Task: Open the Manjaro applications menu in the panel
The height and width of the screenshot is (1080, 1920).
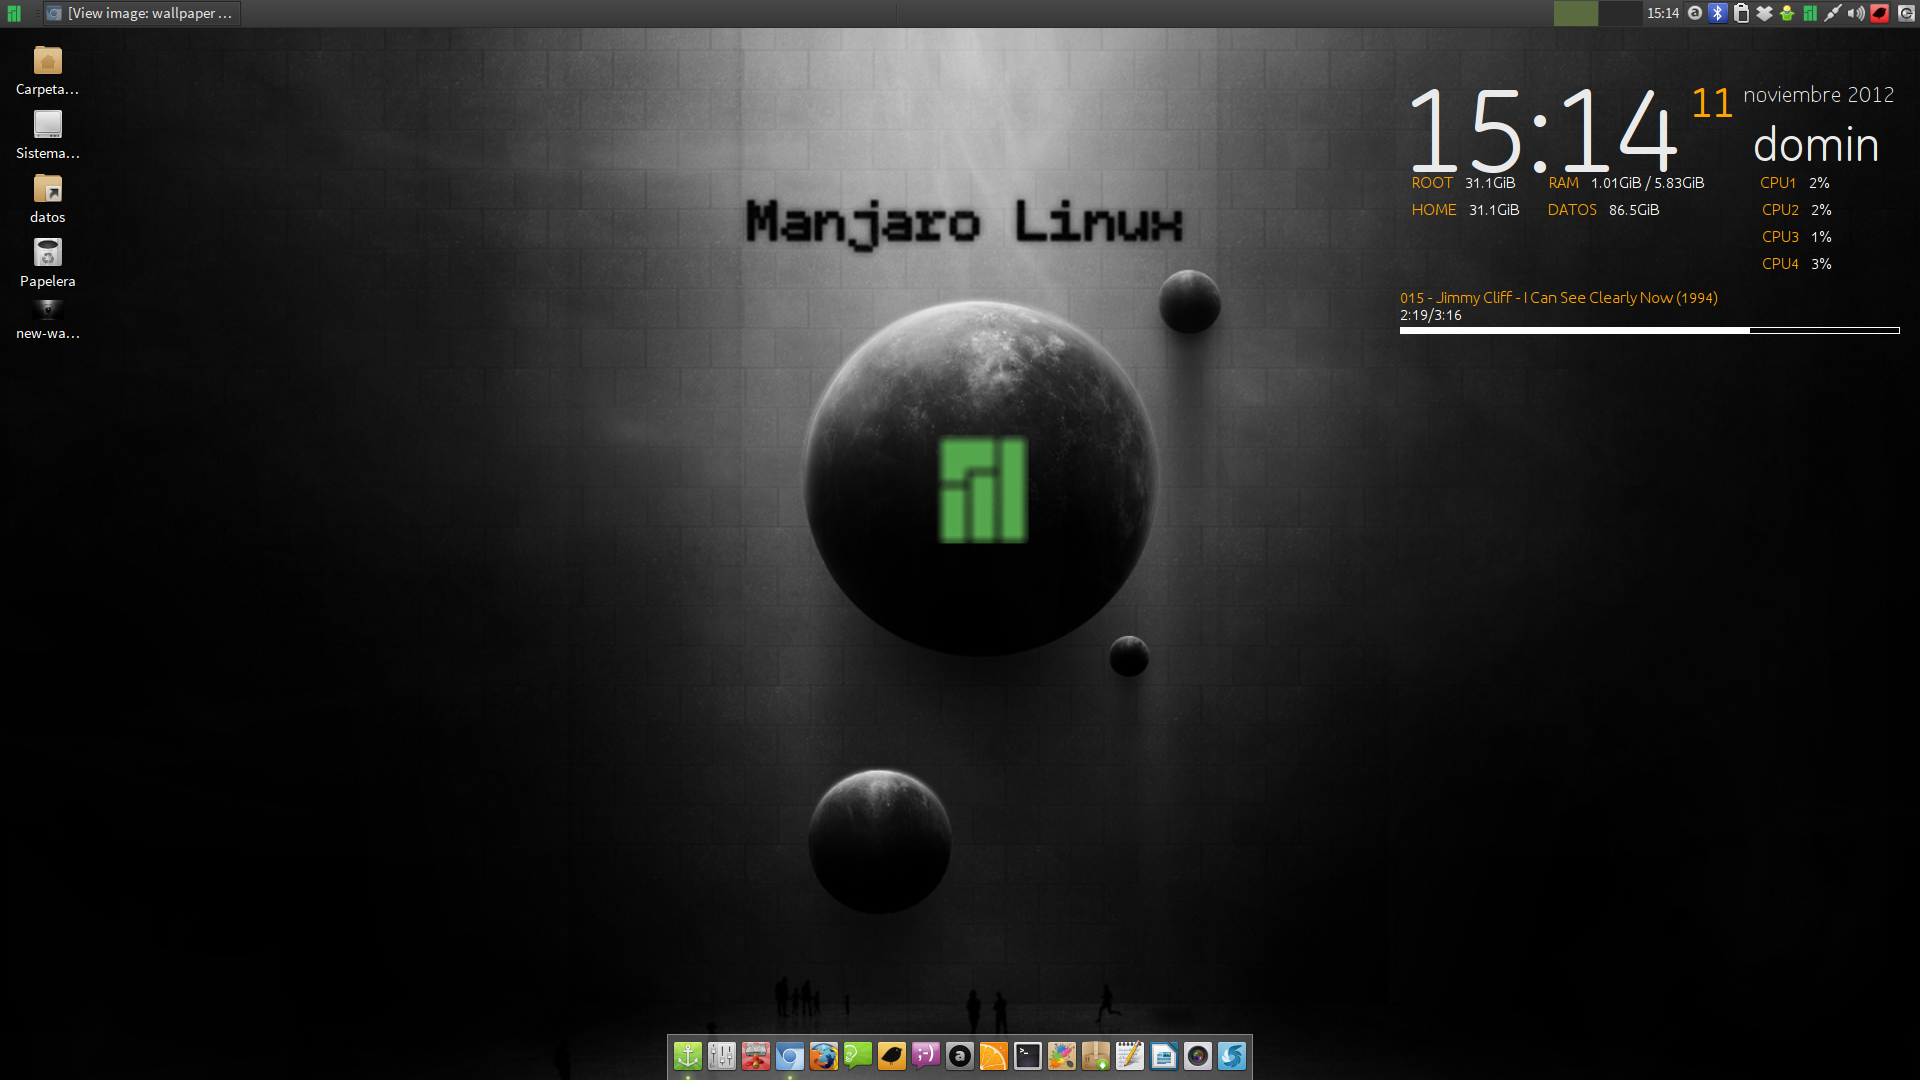Action: [14, 13]
